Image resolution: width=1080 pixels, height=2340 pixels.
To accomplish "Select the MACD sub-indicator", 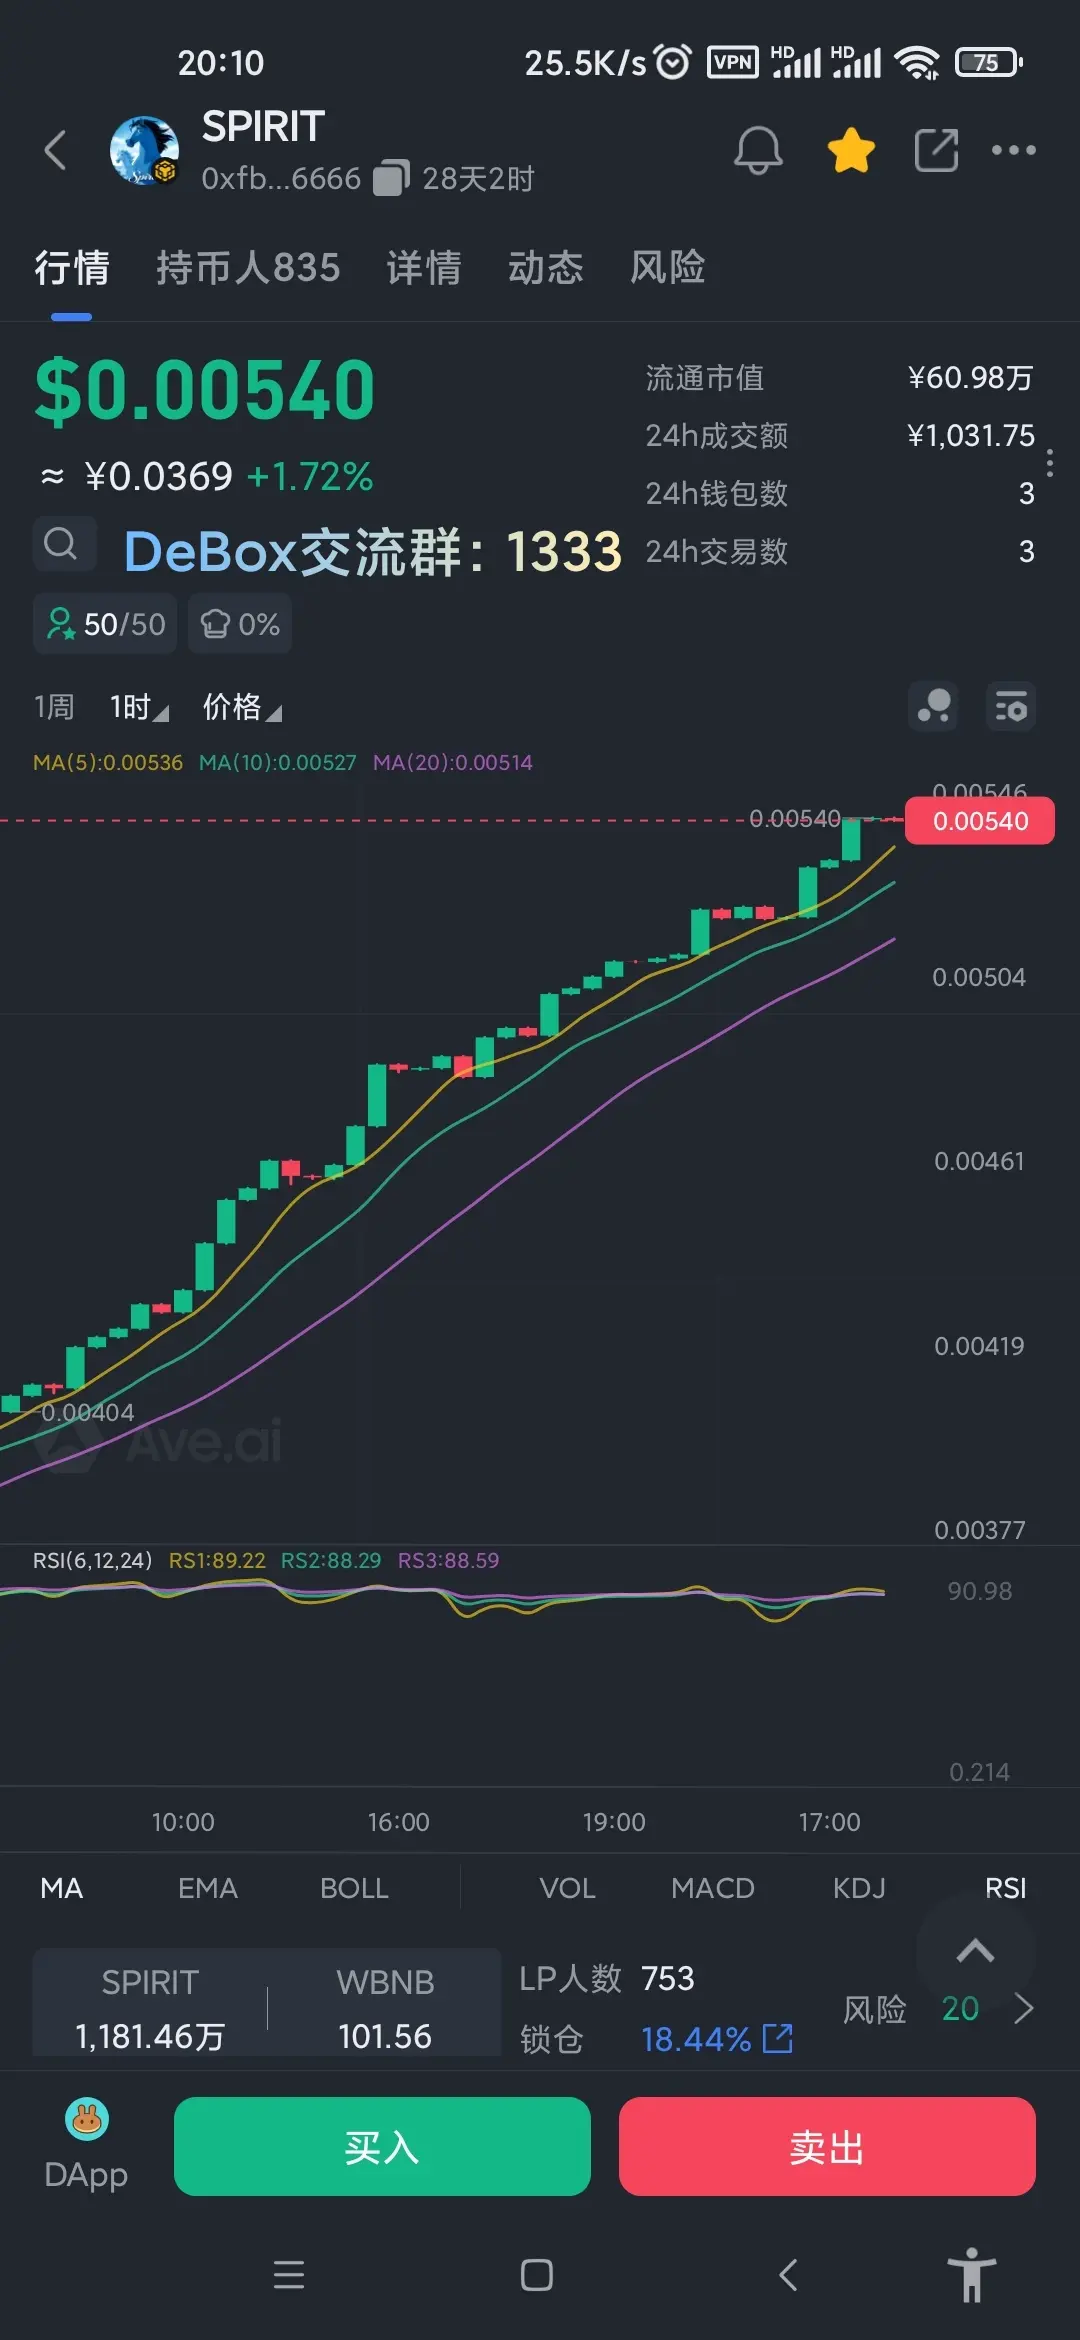I will point(713,1888).
